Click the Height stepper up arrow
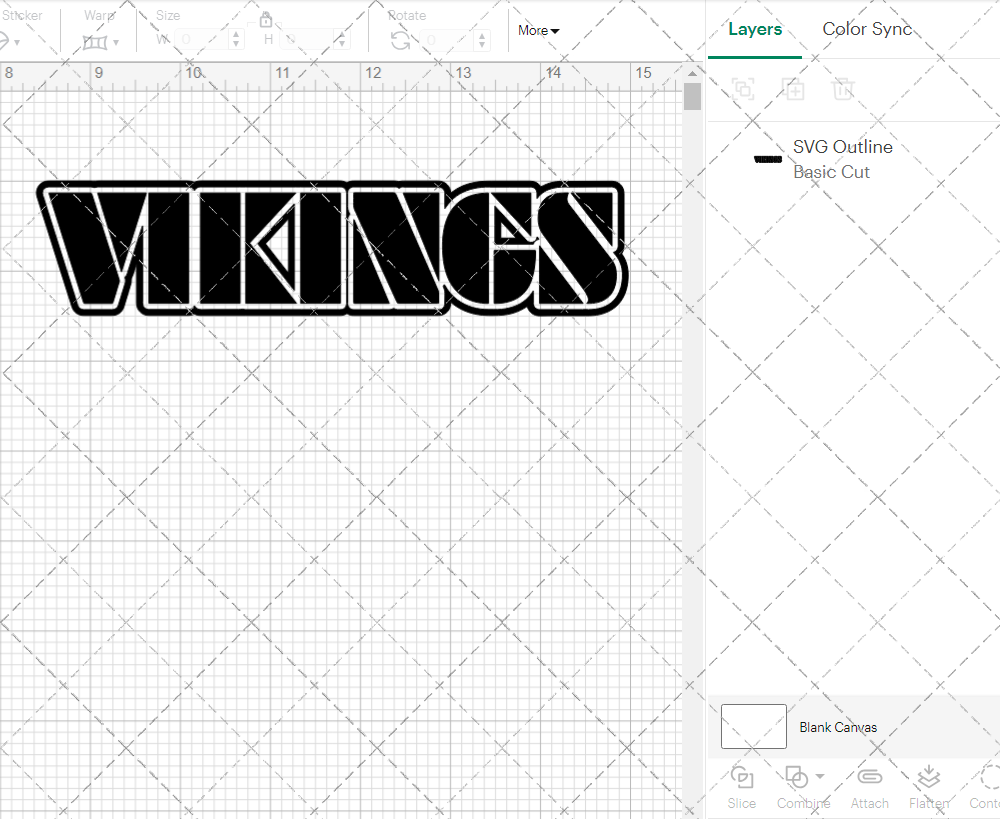 coord(341,33)
